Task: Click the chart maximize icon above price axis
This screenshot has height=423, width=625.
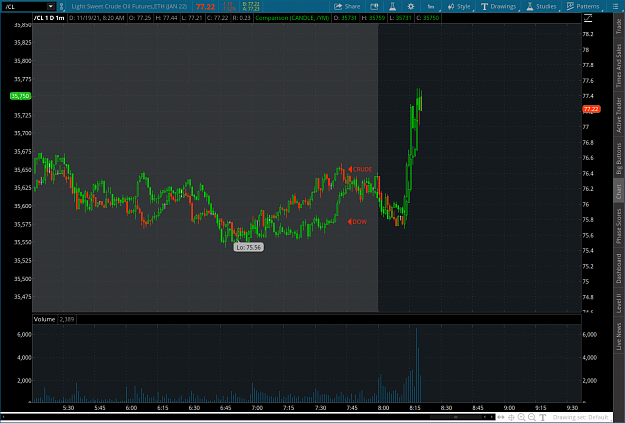Action: pyautogui.click(x=588, y=18)
